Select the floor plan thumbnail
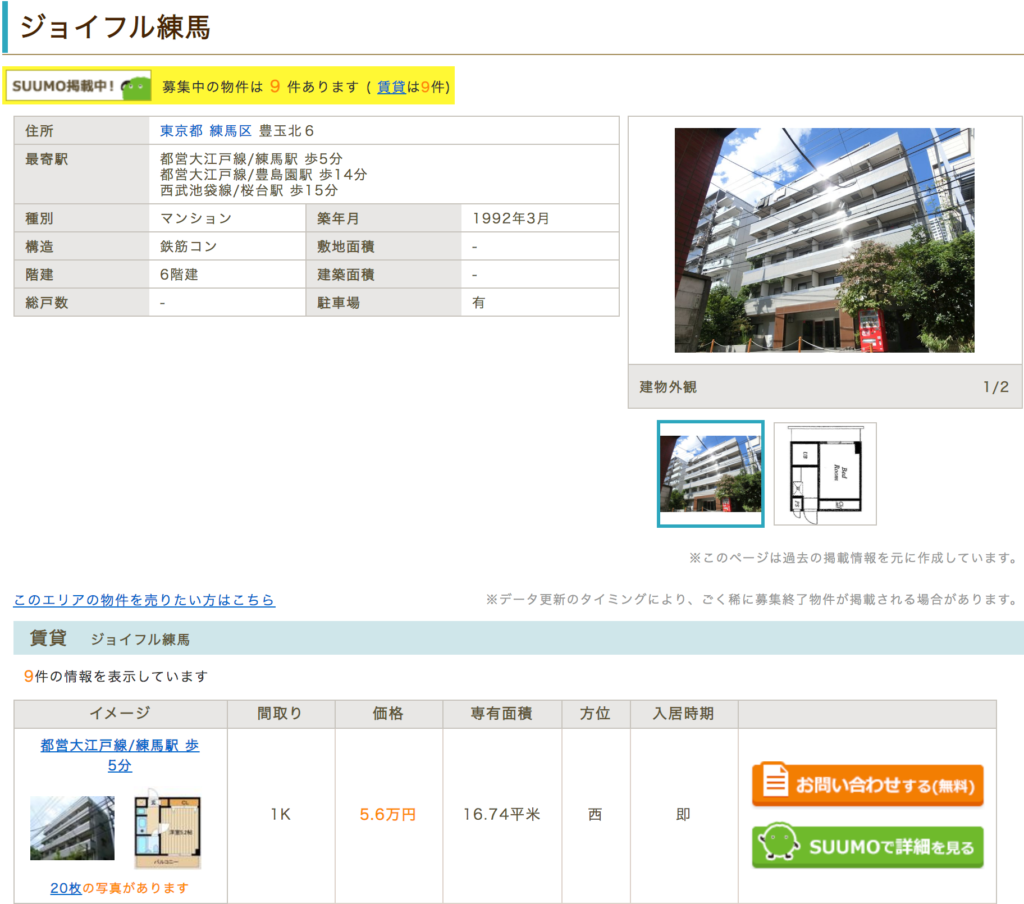 coord(825,473)
